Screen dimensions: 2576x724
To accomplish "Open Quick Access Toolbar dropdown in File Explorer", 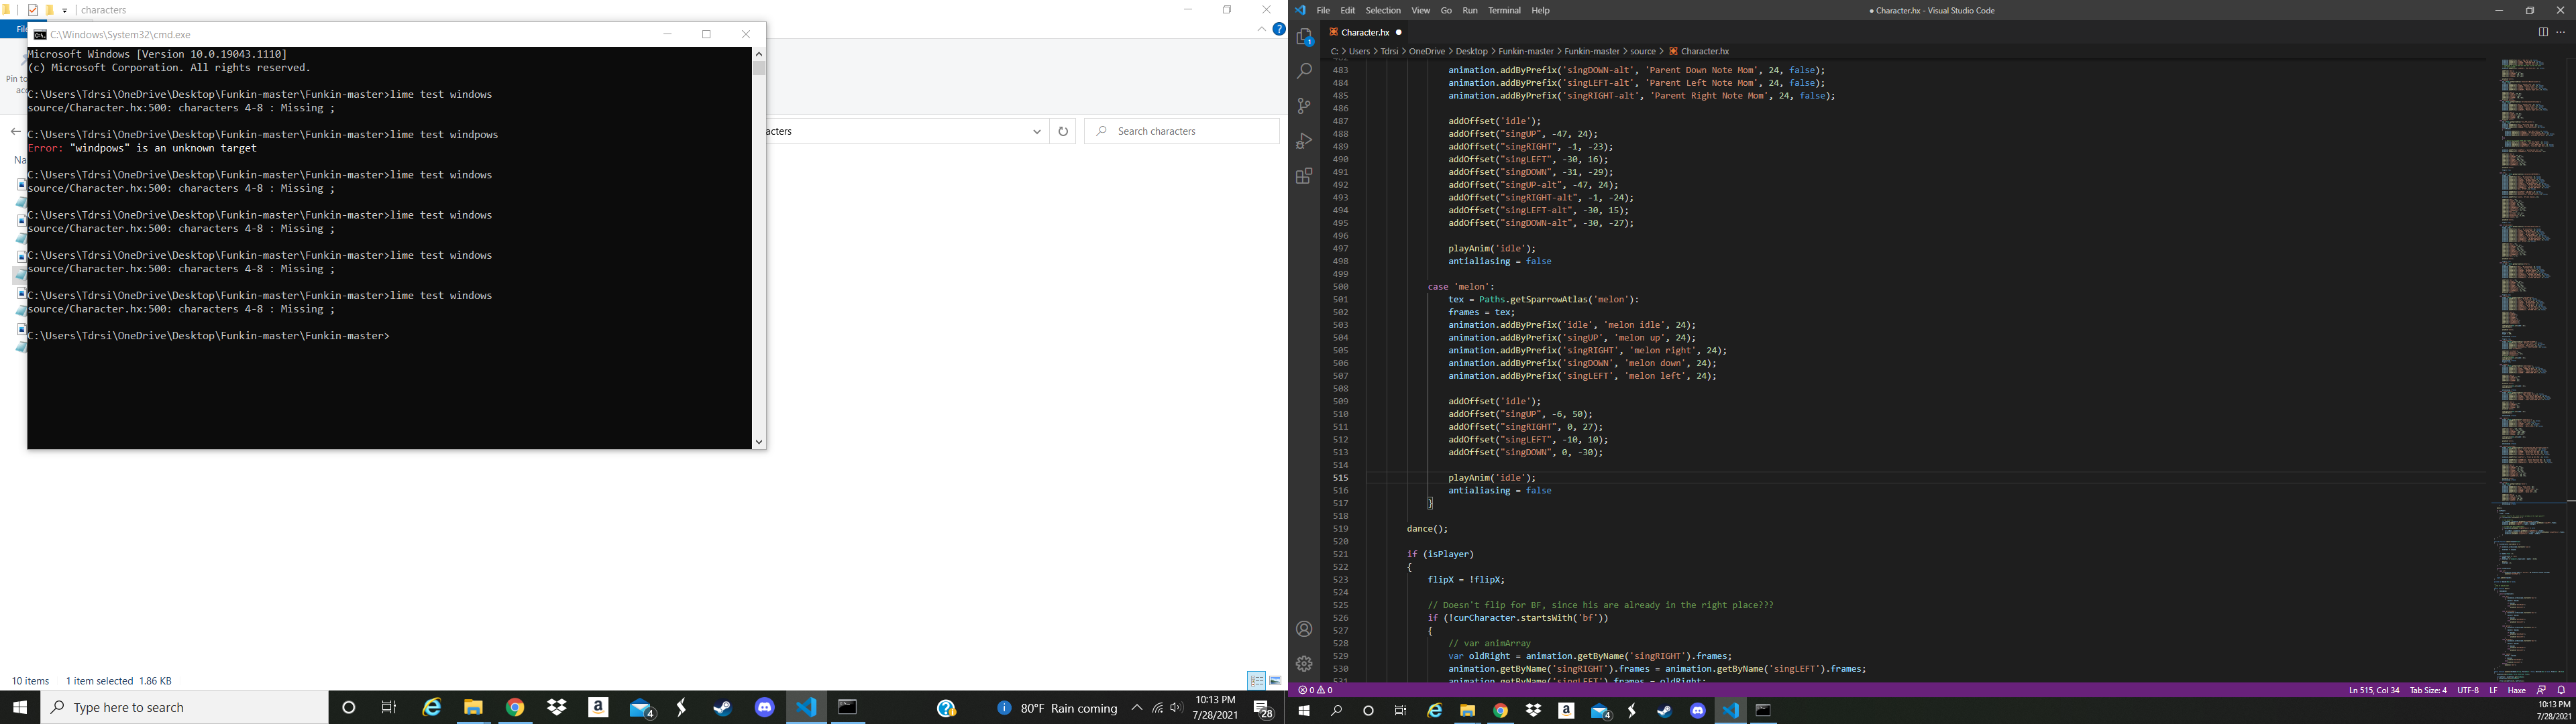I will click(x=65, y=11).
